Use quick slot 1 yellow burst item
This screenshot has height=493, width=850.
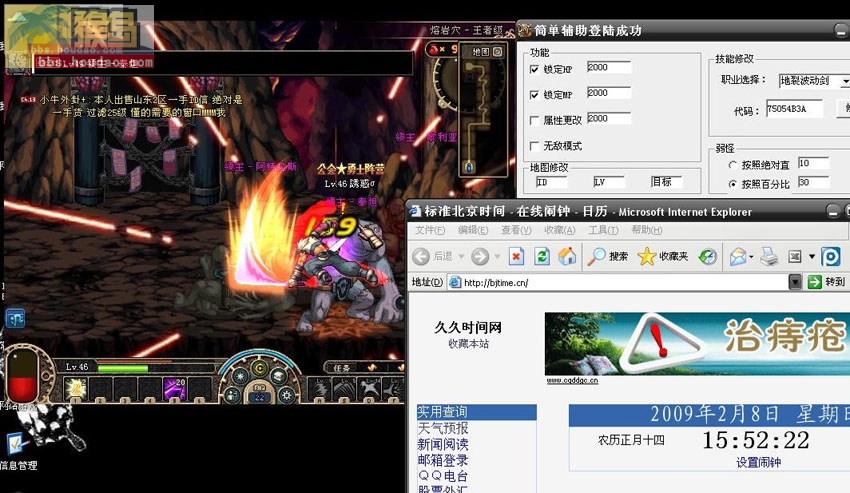click(75, 389)
